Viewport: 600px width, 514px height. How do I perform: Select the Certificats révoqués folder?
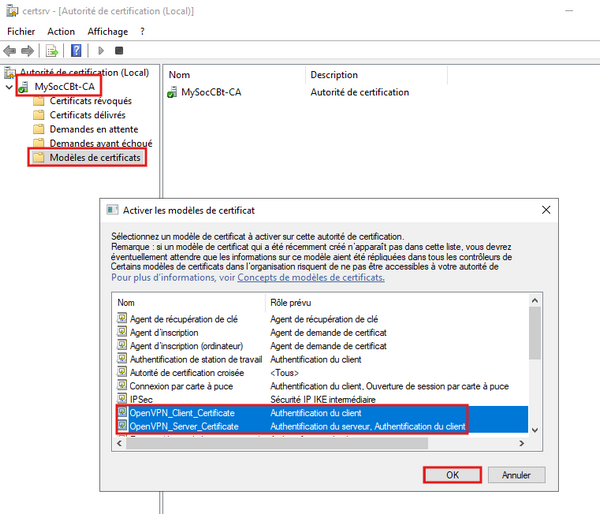[89, 101]
